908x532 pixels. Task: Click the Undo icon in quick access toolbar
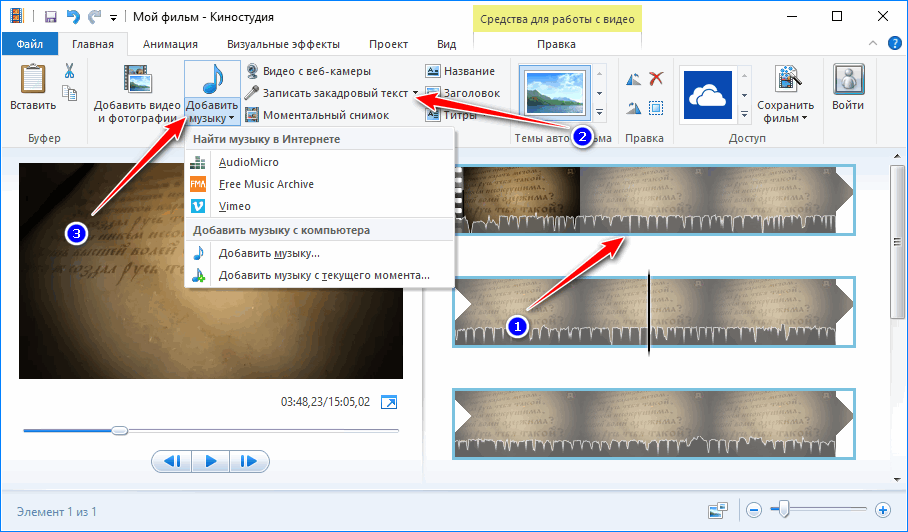73,17
